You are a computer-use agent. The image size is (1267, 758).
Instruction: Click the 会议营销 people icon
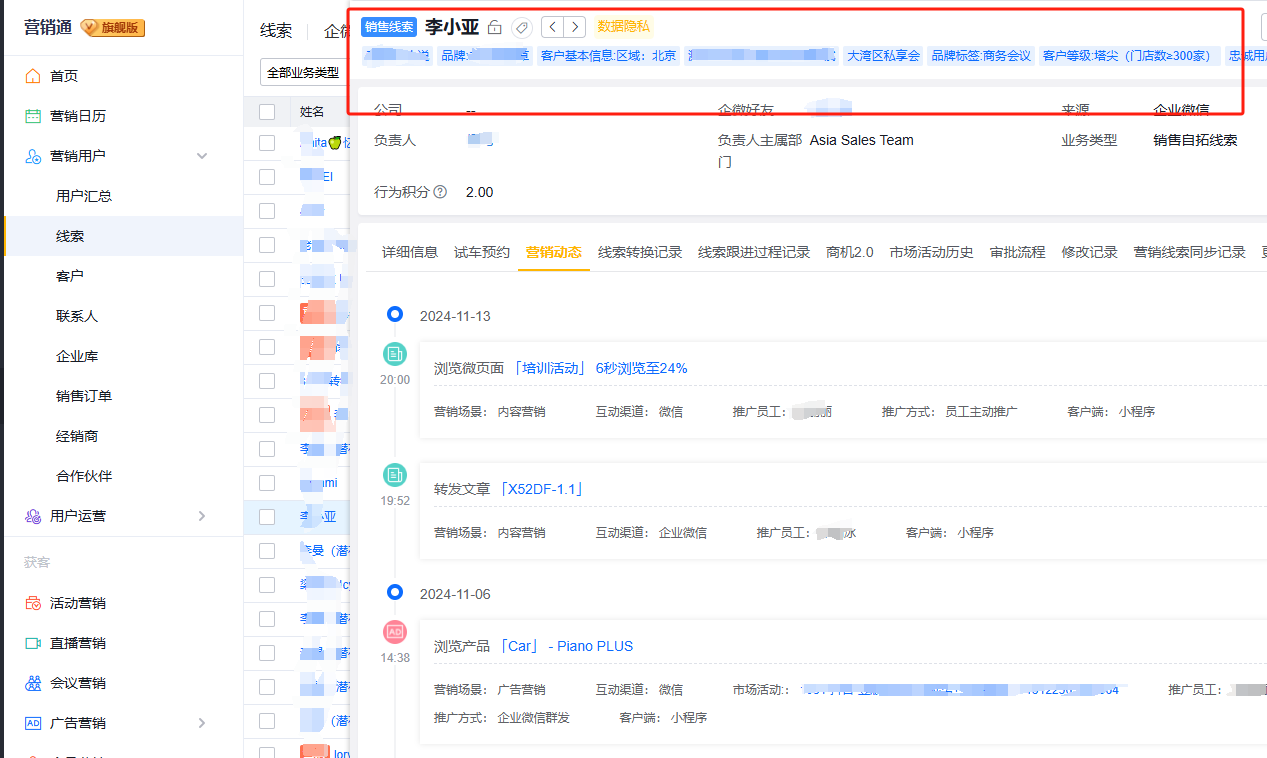33,683
